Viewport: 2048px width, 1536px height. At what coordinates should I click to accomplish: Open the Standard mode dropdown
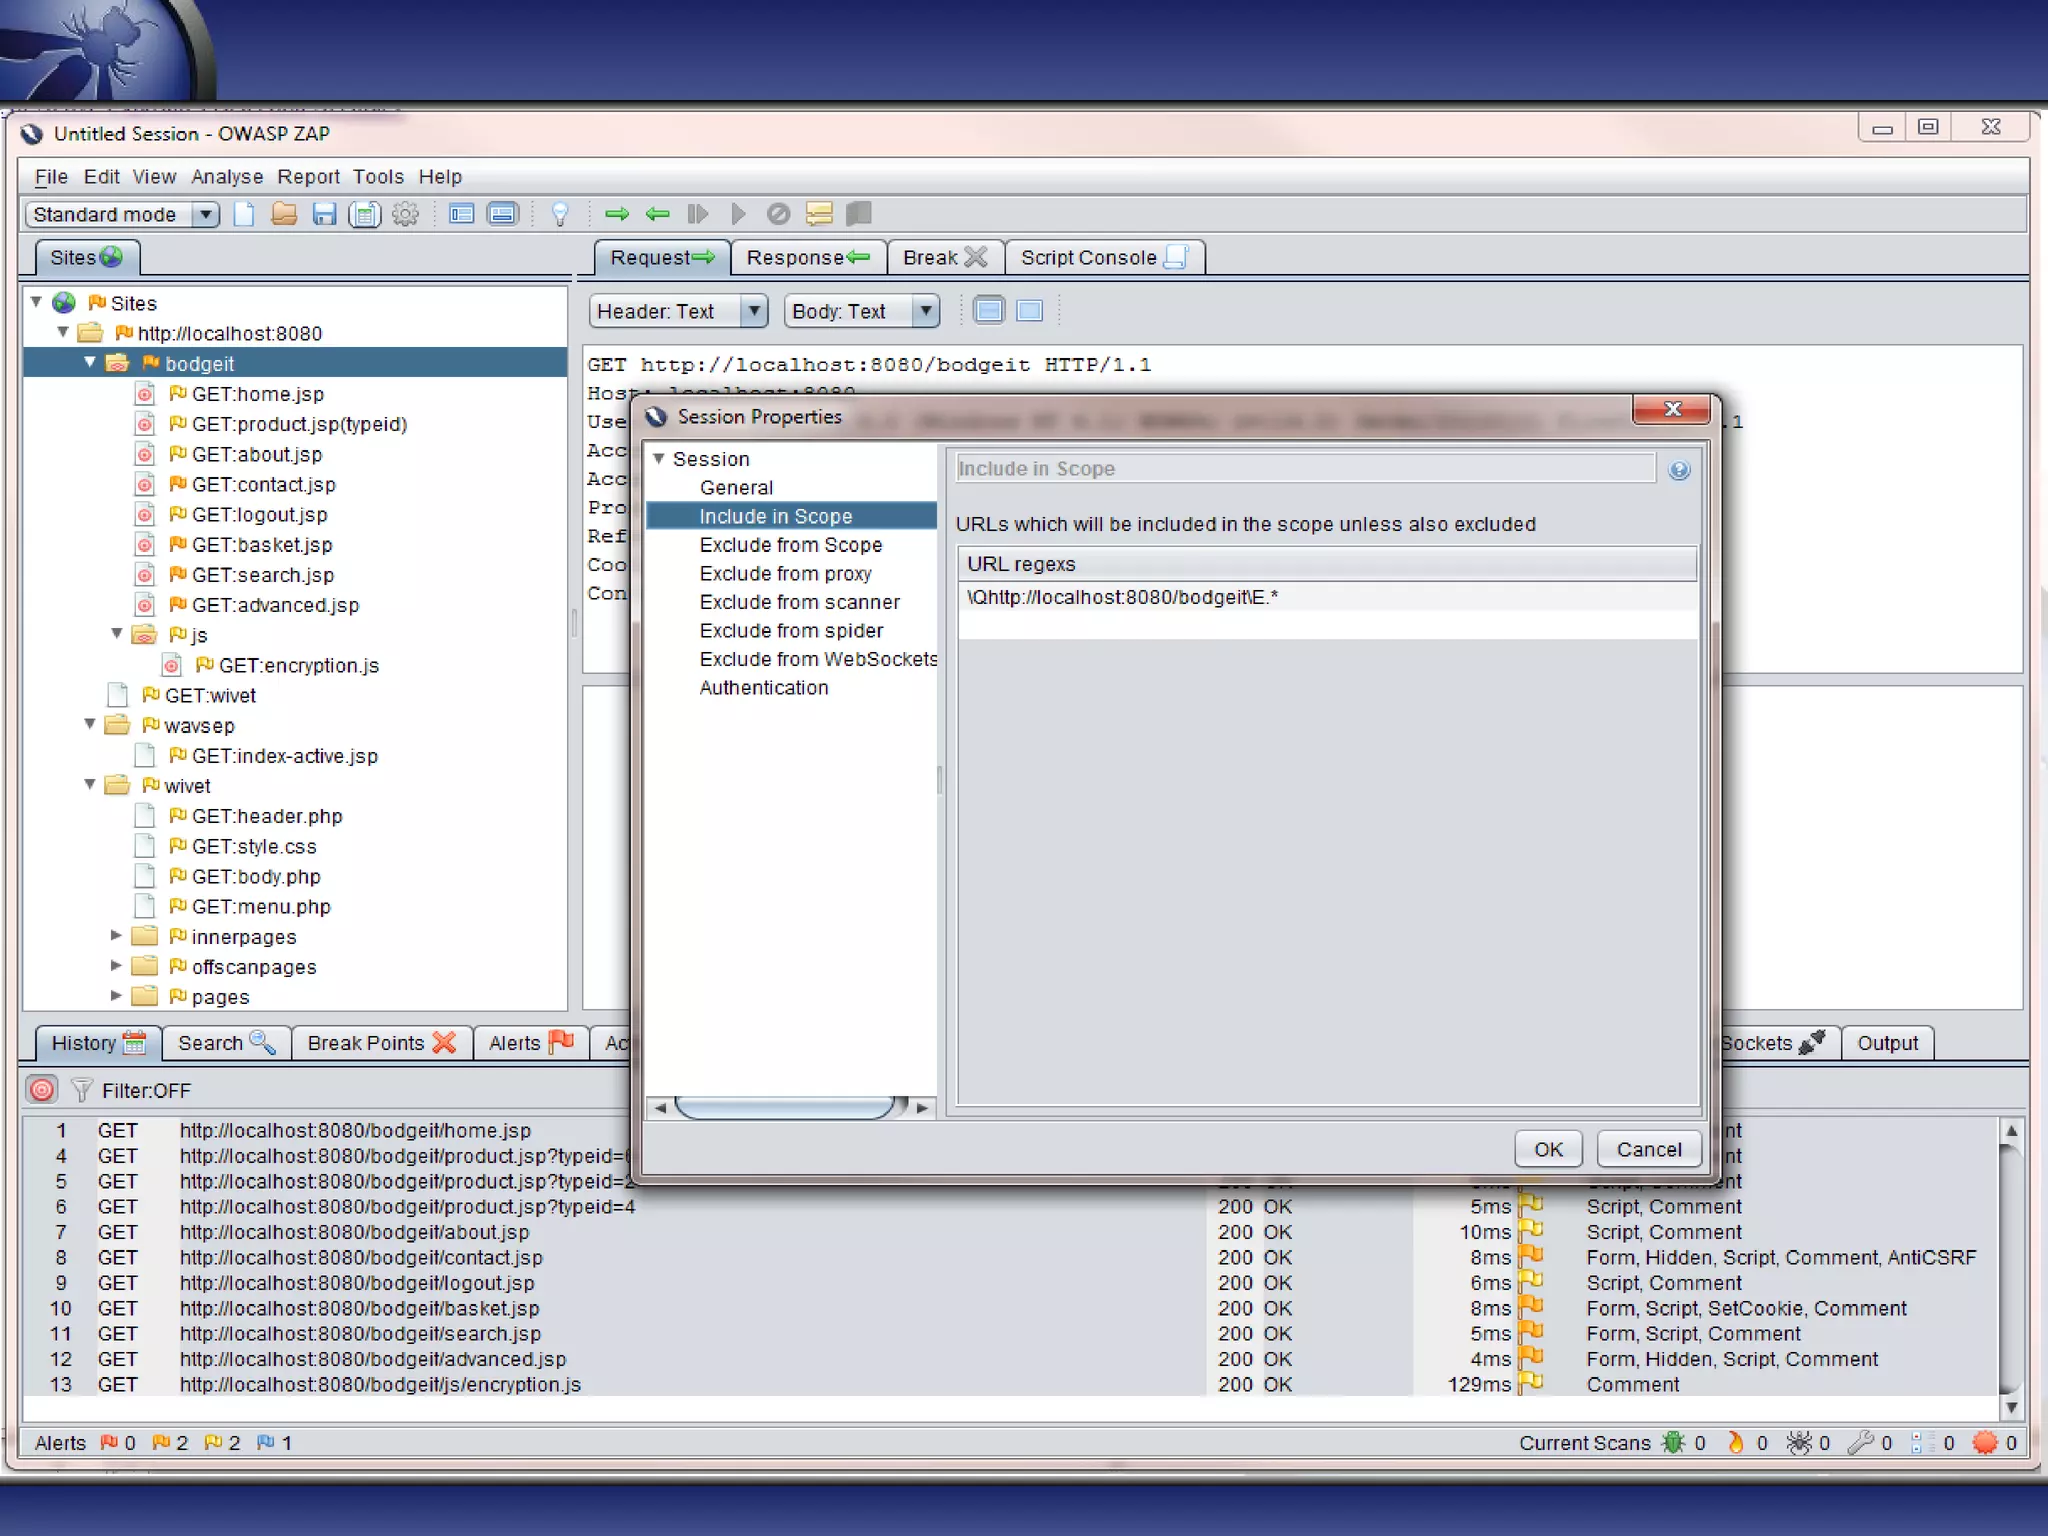(205, 215)
